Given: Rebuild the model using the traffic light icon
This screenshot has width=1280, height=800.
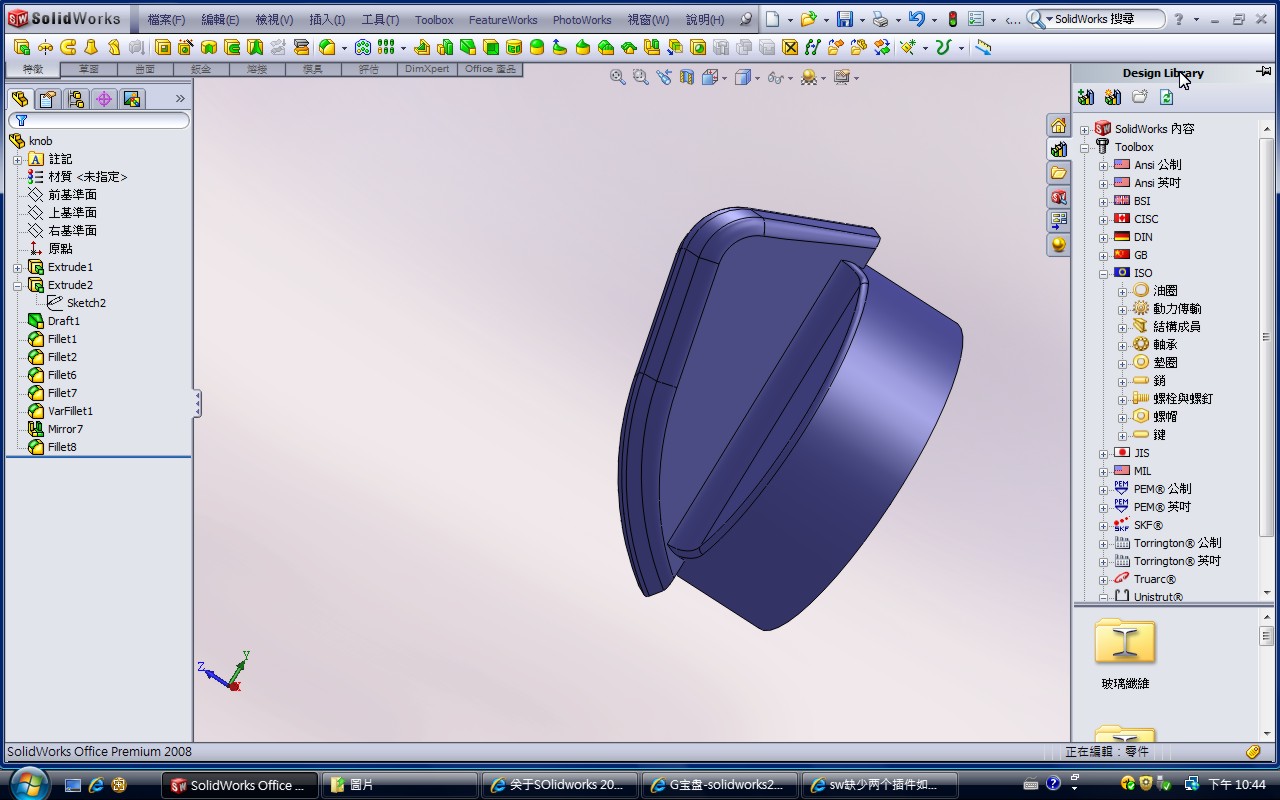Looking at the screenshot, I should [952, 19].
